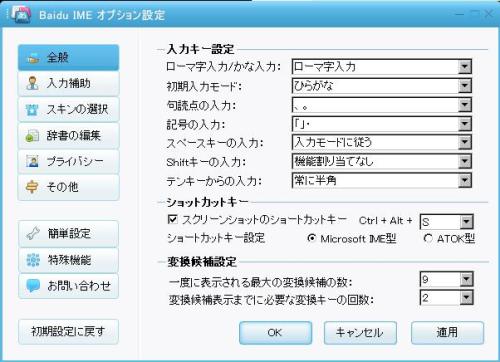Click the Baidu IME logo icon in title bar
Viewport: 500px width, 362px height.
21,14
